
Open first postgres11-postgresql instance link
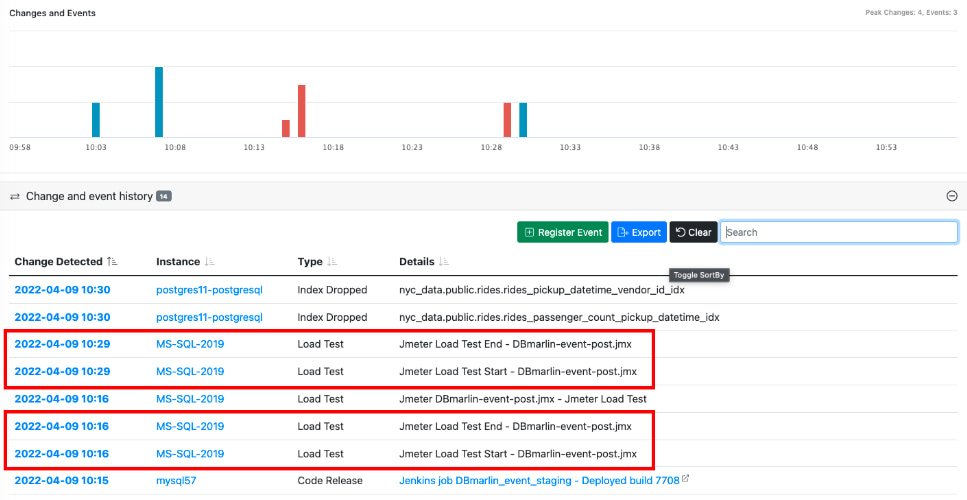(209, 290)
